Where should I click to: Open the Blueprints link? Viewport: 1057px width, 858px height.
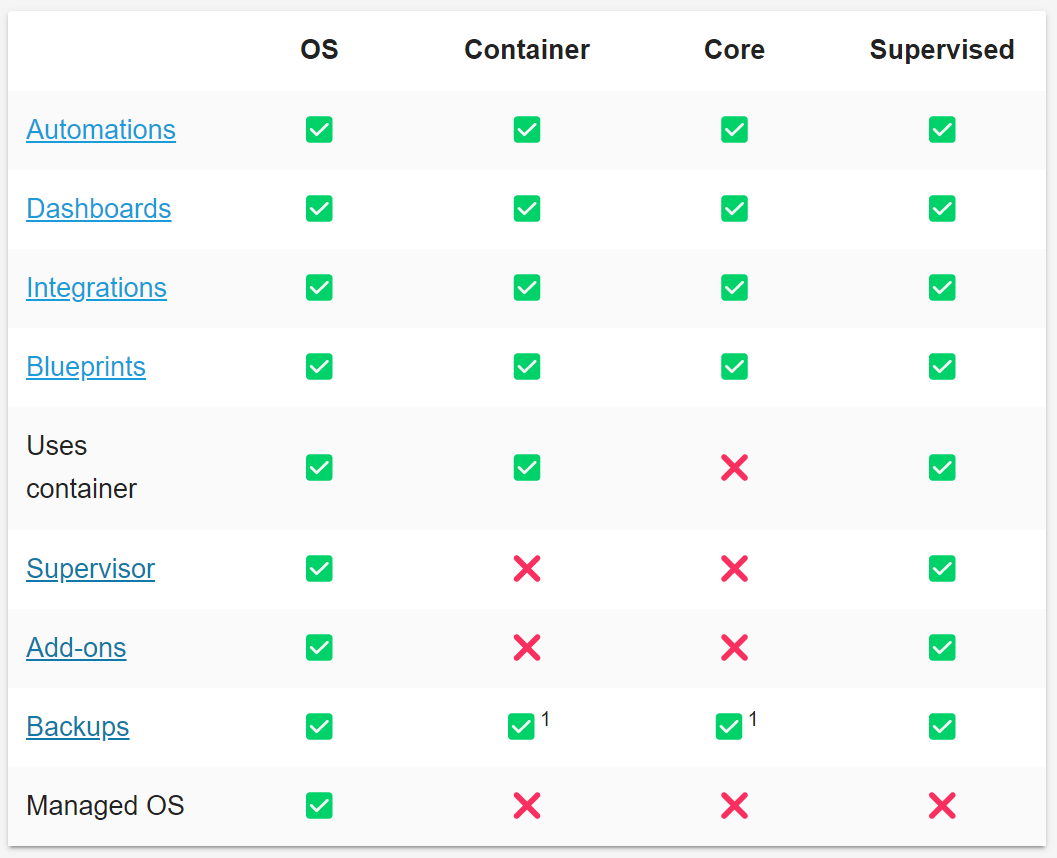point(86,367)
